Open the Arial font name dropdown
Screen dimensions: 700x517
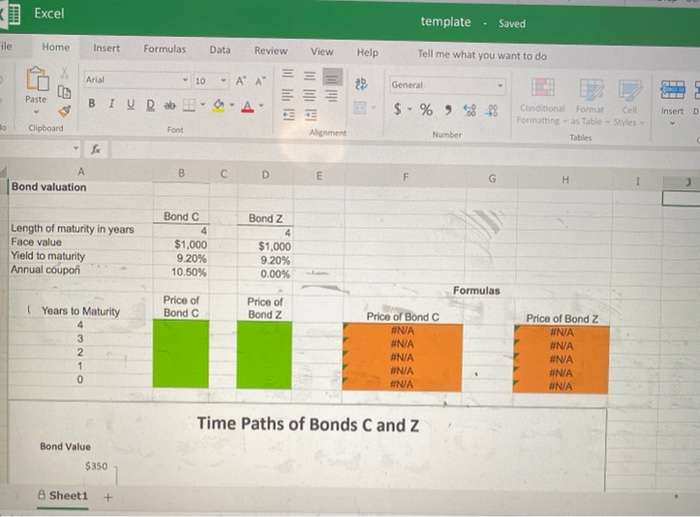[x=185, y=80]
